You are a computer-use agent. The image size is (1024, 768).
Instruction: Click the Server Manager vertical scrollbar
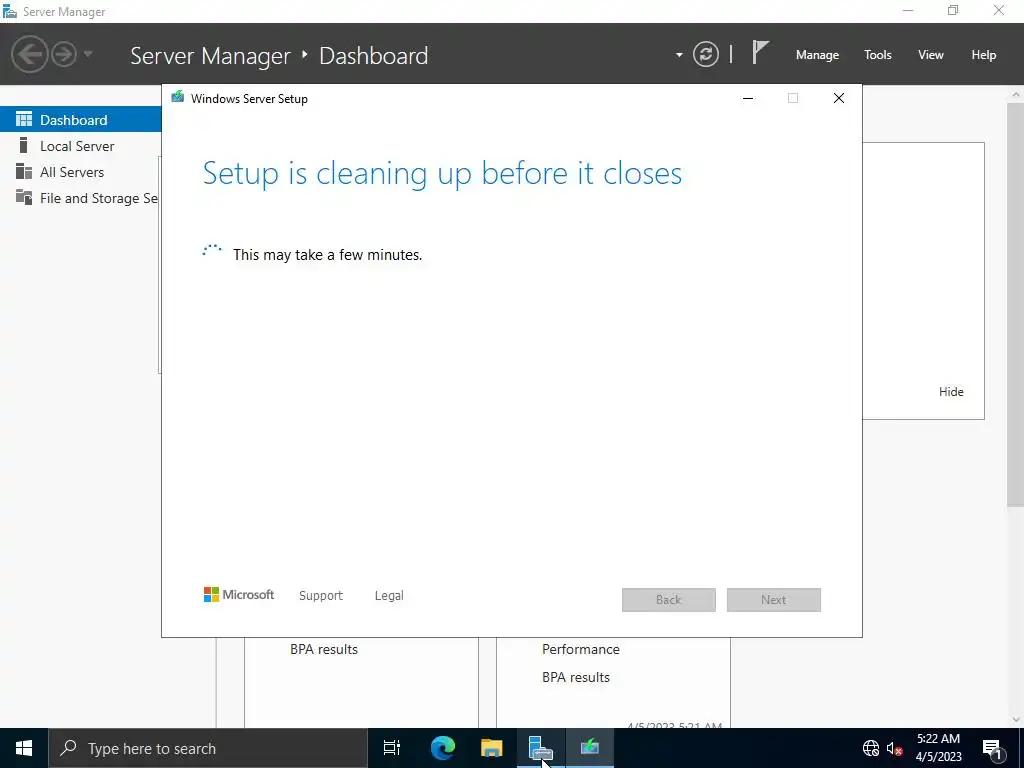1016,302
